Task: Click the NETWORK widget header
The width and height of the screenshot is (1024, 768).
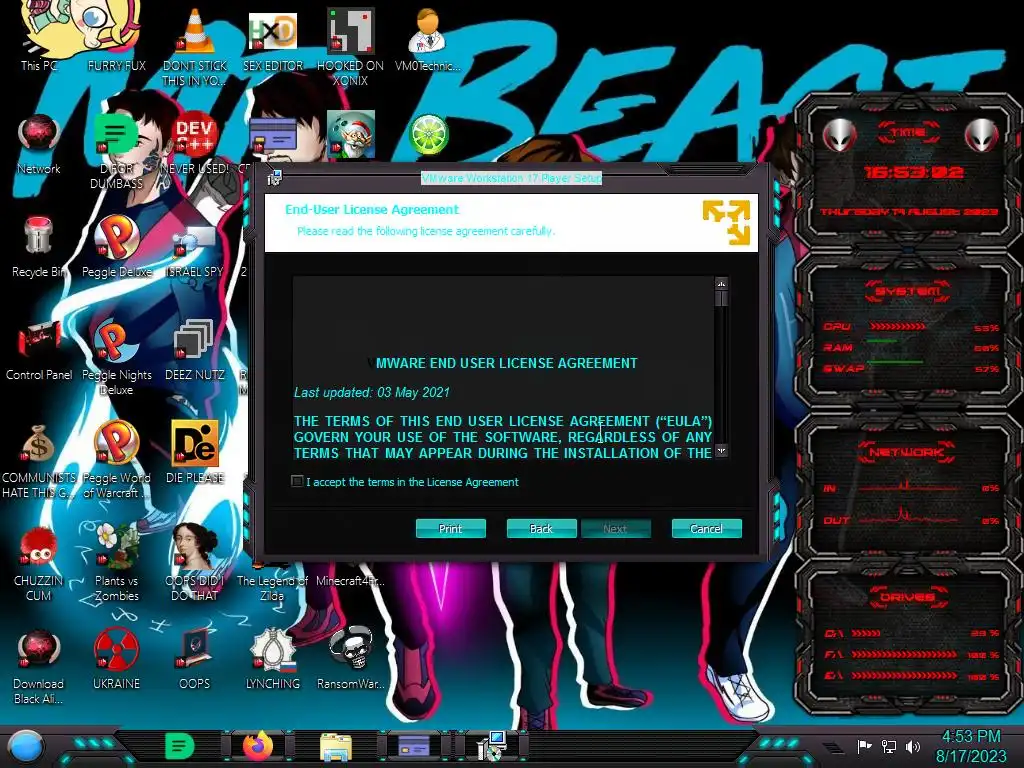Action: tap(906, 452)
